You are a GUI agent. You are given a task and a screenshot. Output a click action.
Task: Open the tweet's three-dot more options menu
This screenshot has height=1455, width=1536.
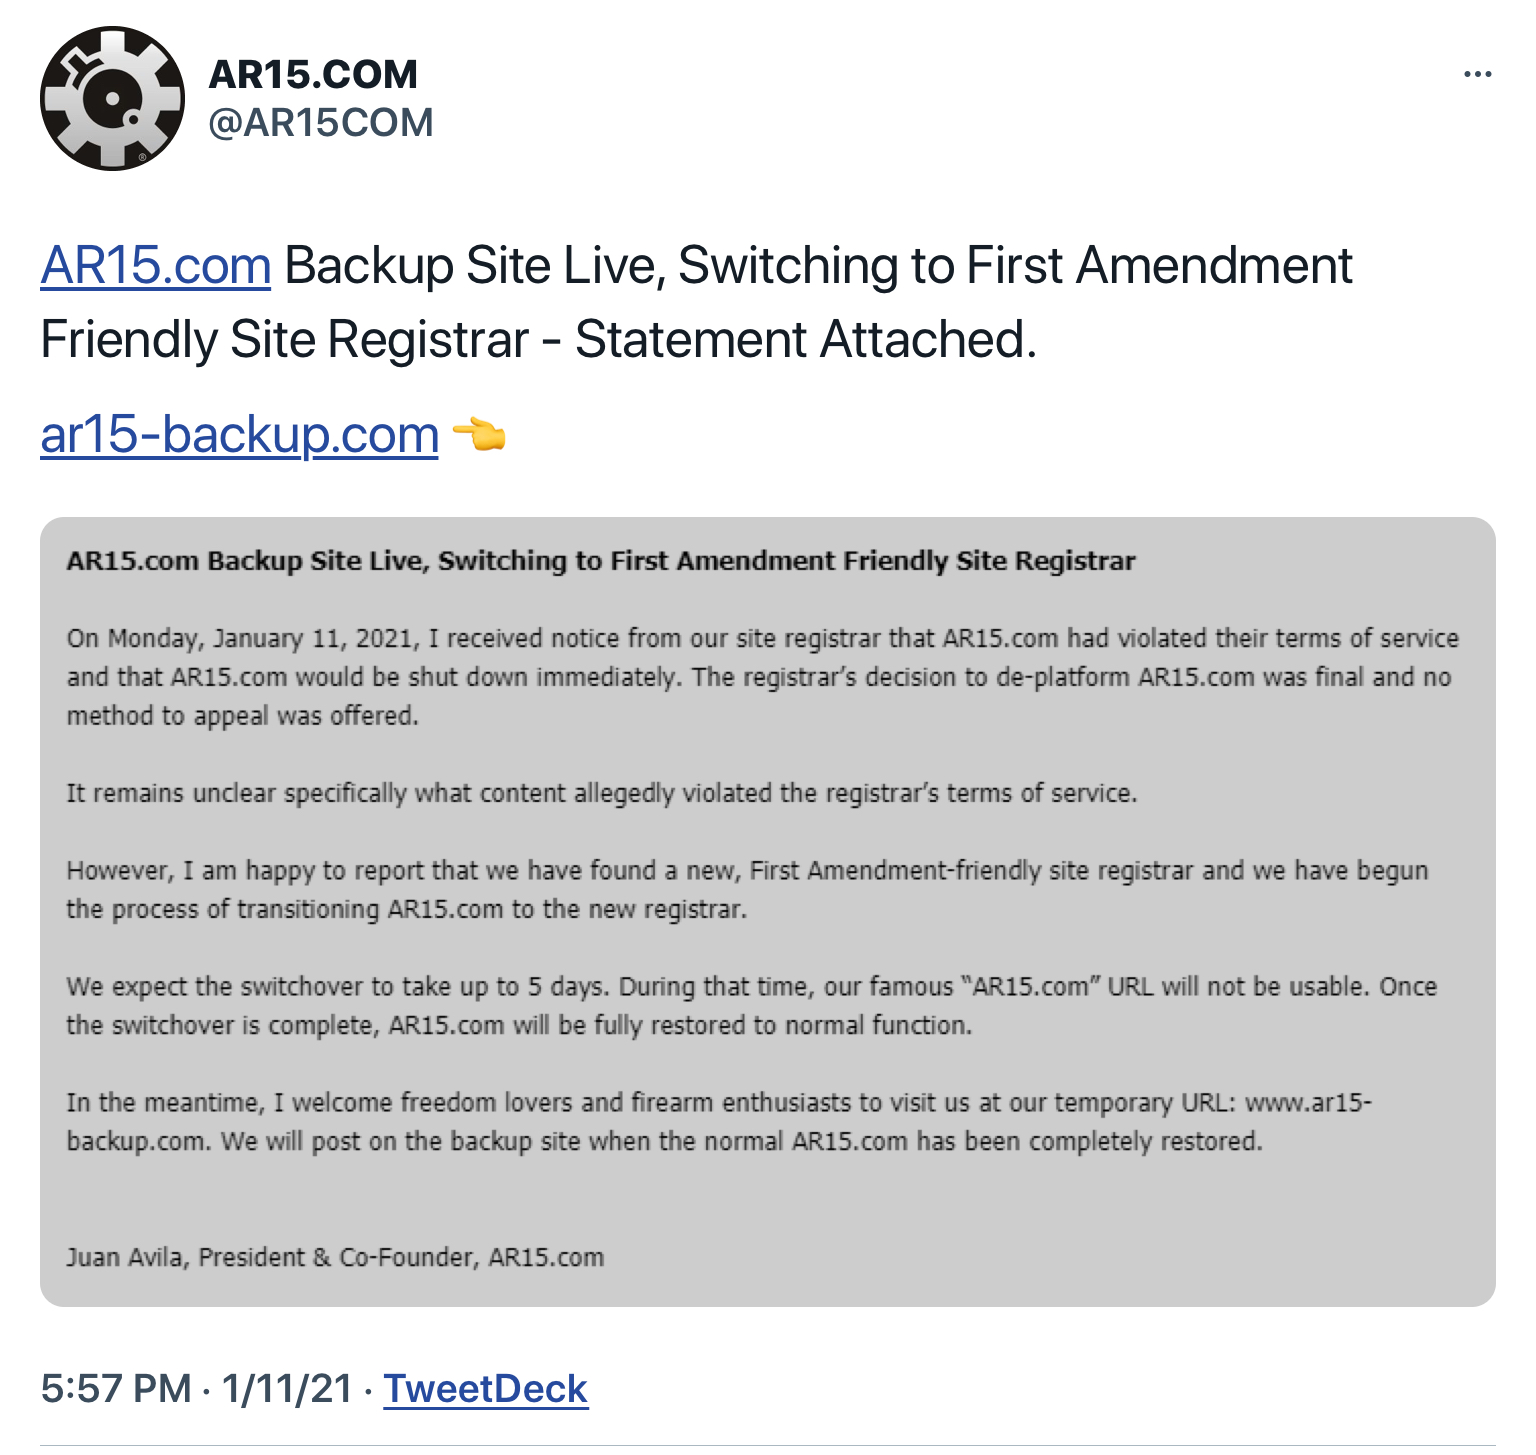click(x=1477, y=74)
